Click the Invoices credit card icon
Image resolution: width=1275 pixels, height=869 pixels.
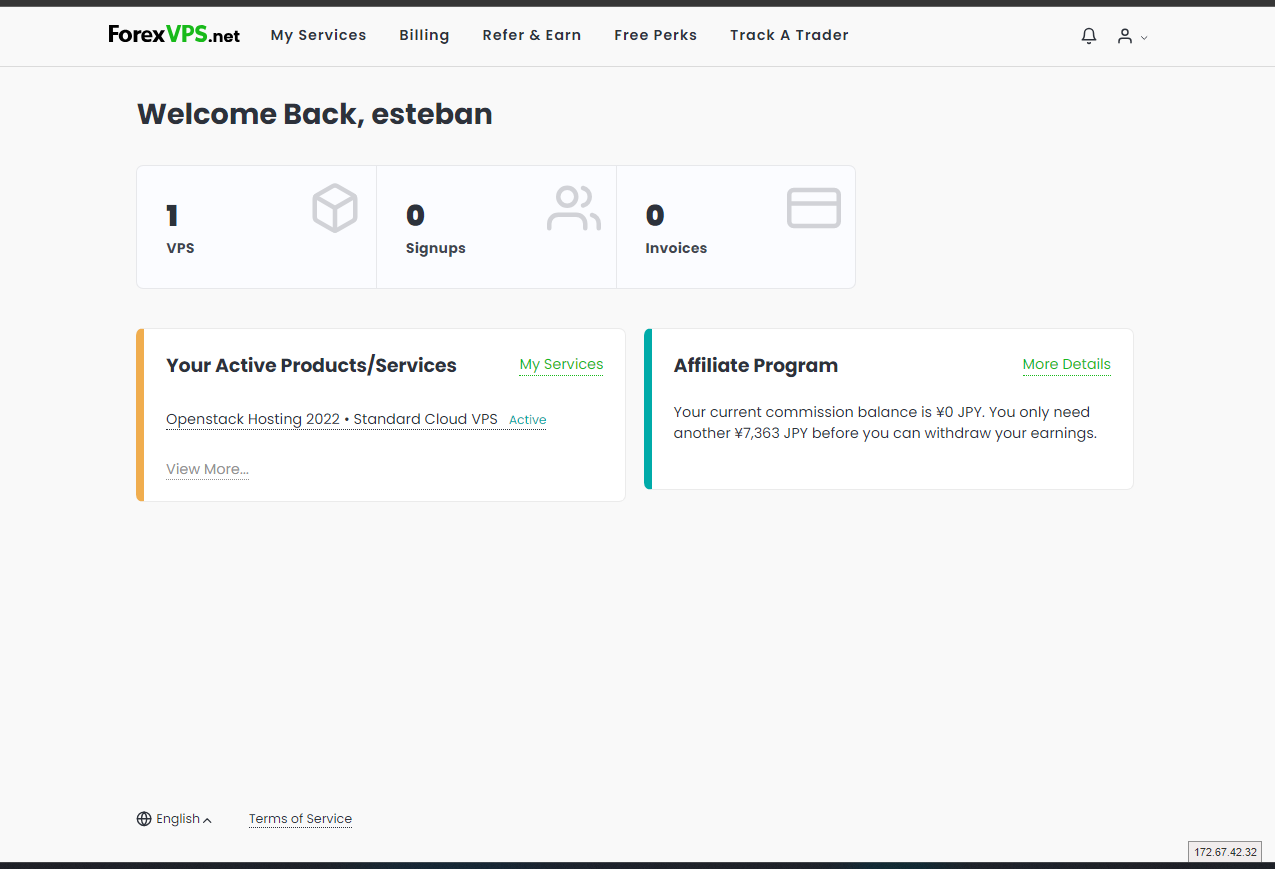[x=813, y=208]
